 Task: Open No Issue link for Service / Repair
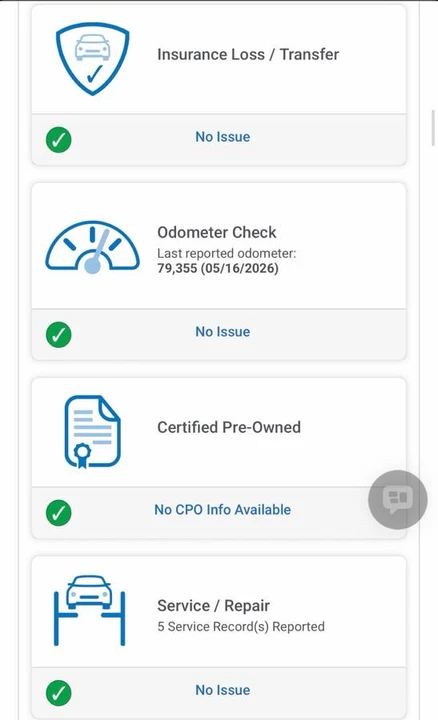pyautogui.click(x=223, y=690)
